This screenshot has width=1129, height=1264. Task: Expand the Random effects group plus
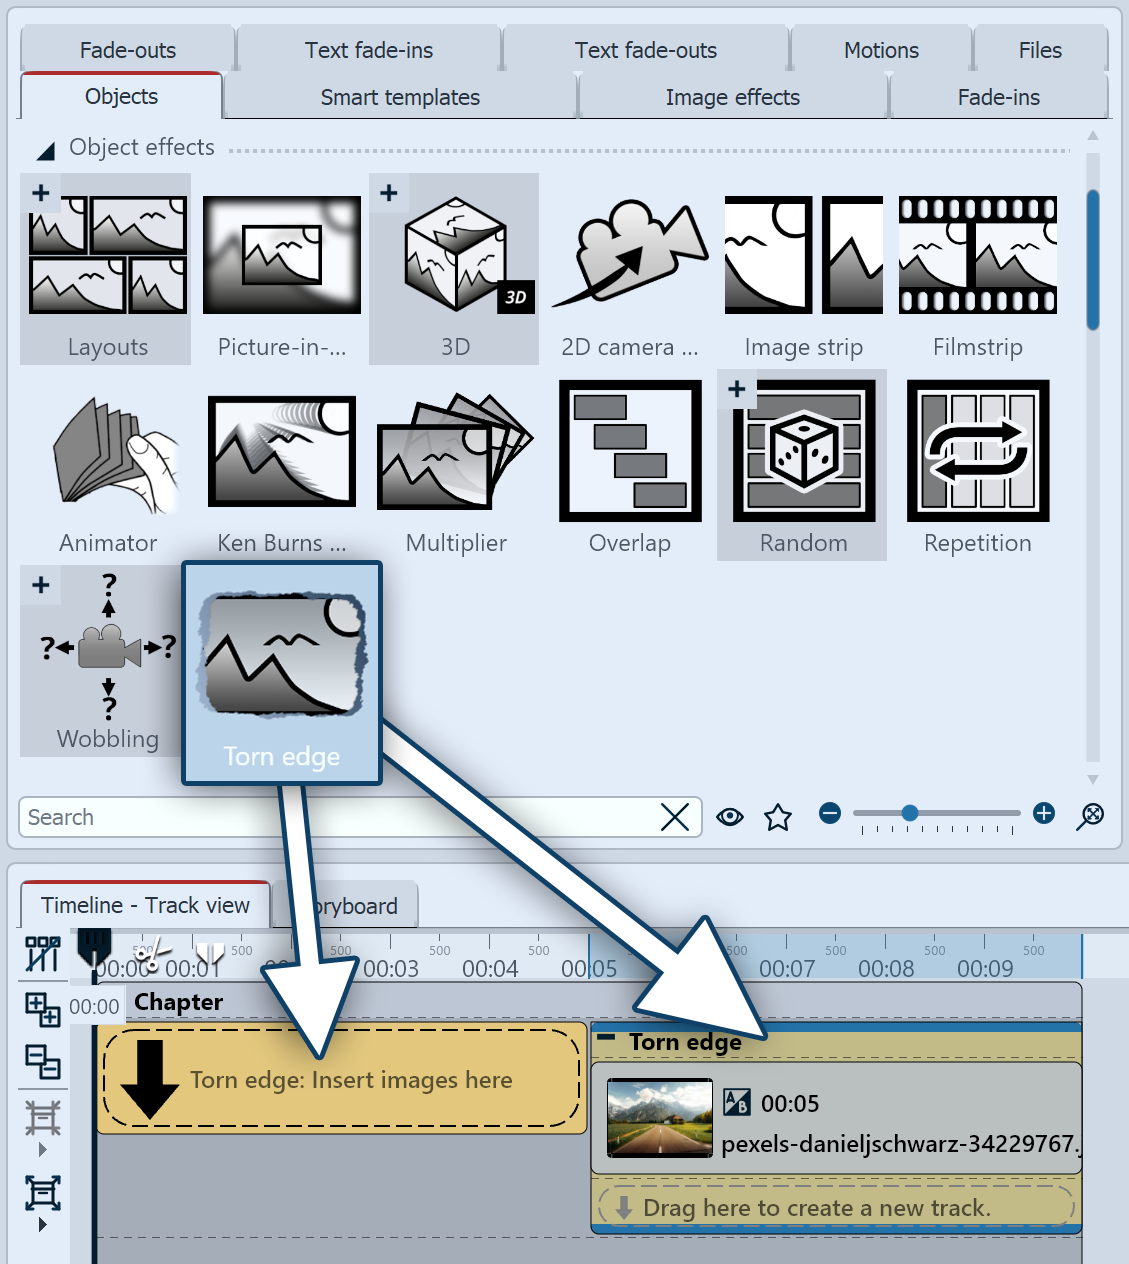tap(737, 389)
